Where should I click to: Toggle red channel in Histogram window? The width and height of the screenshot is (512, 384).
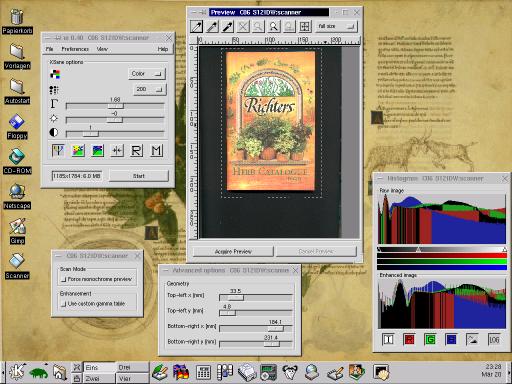point(409,339)
